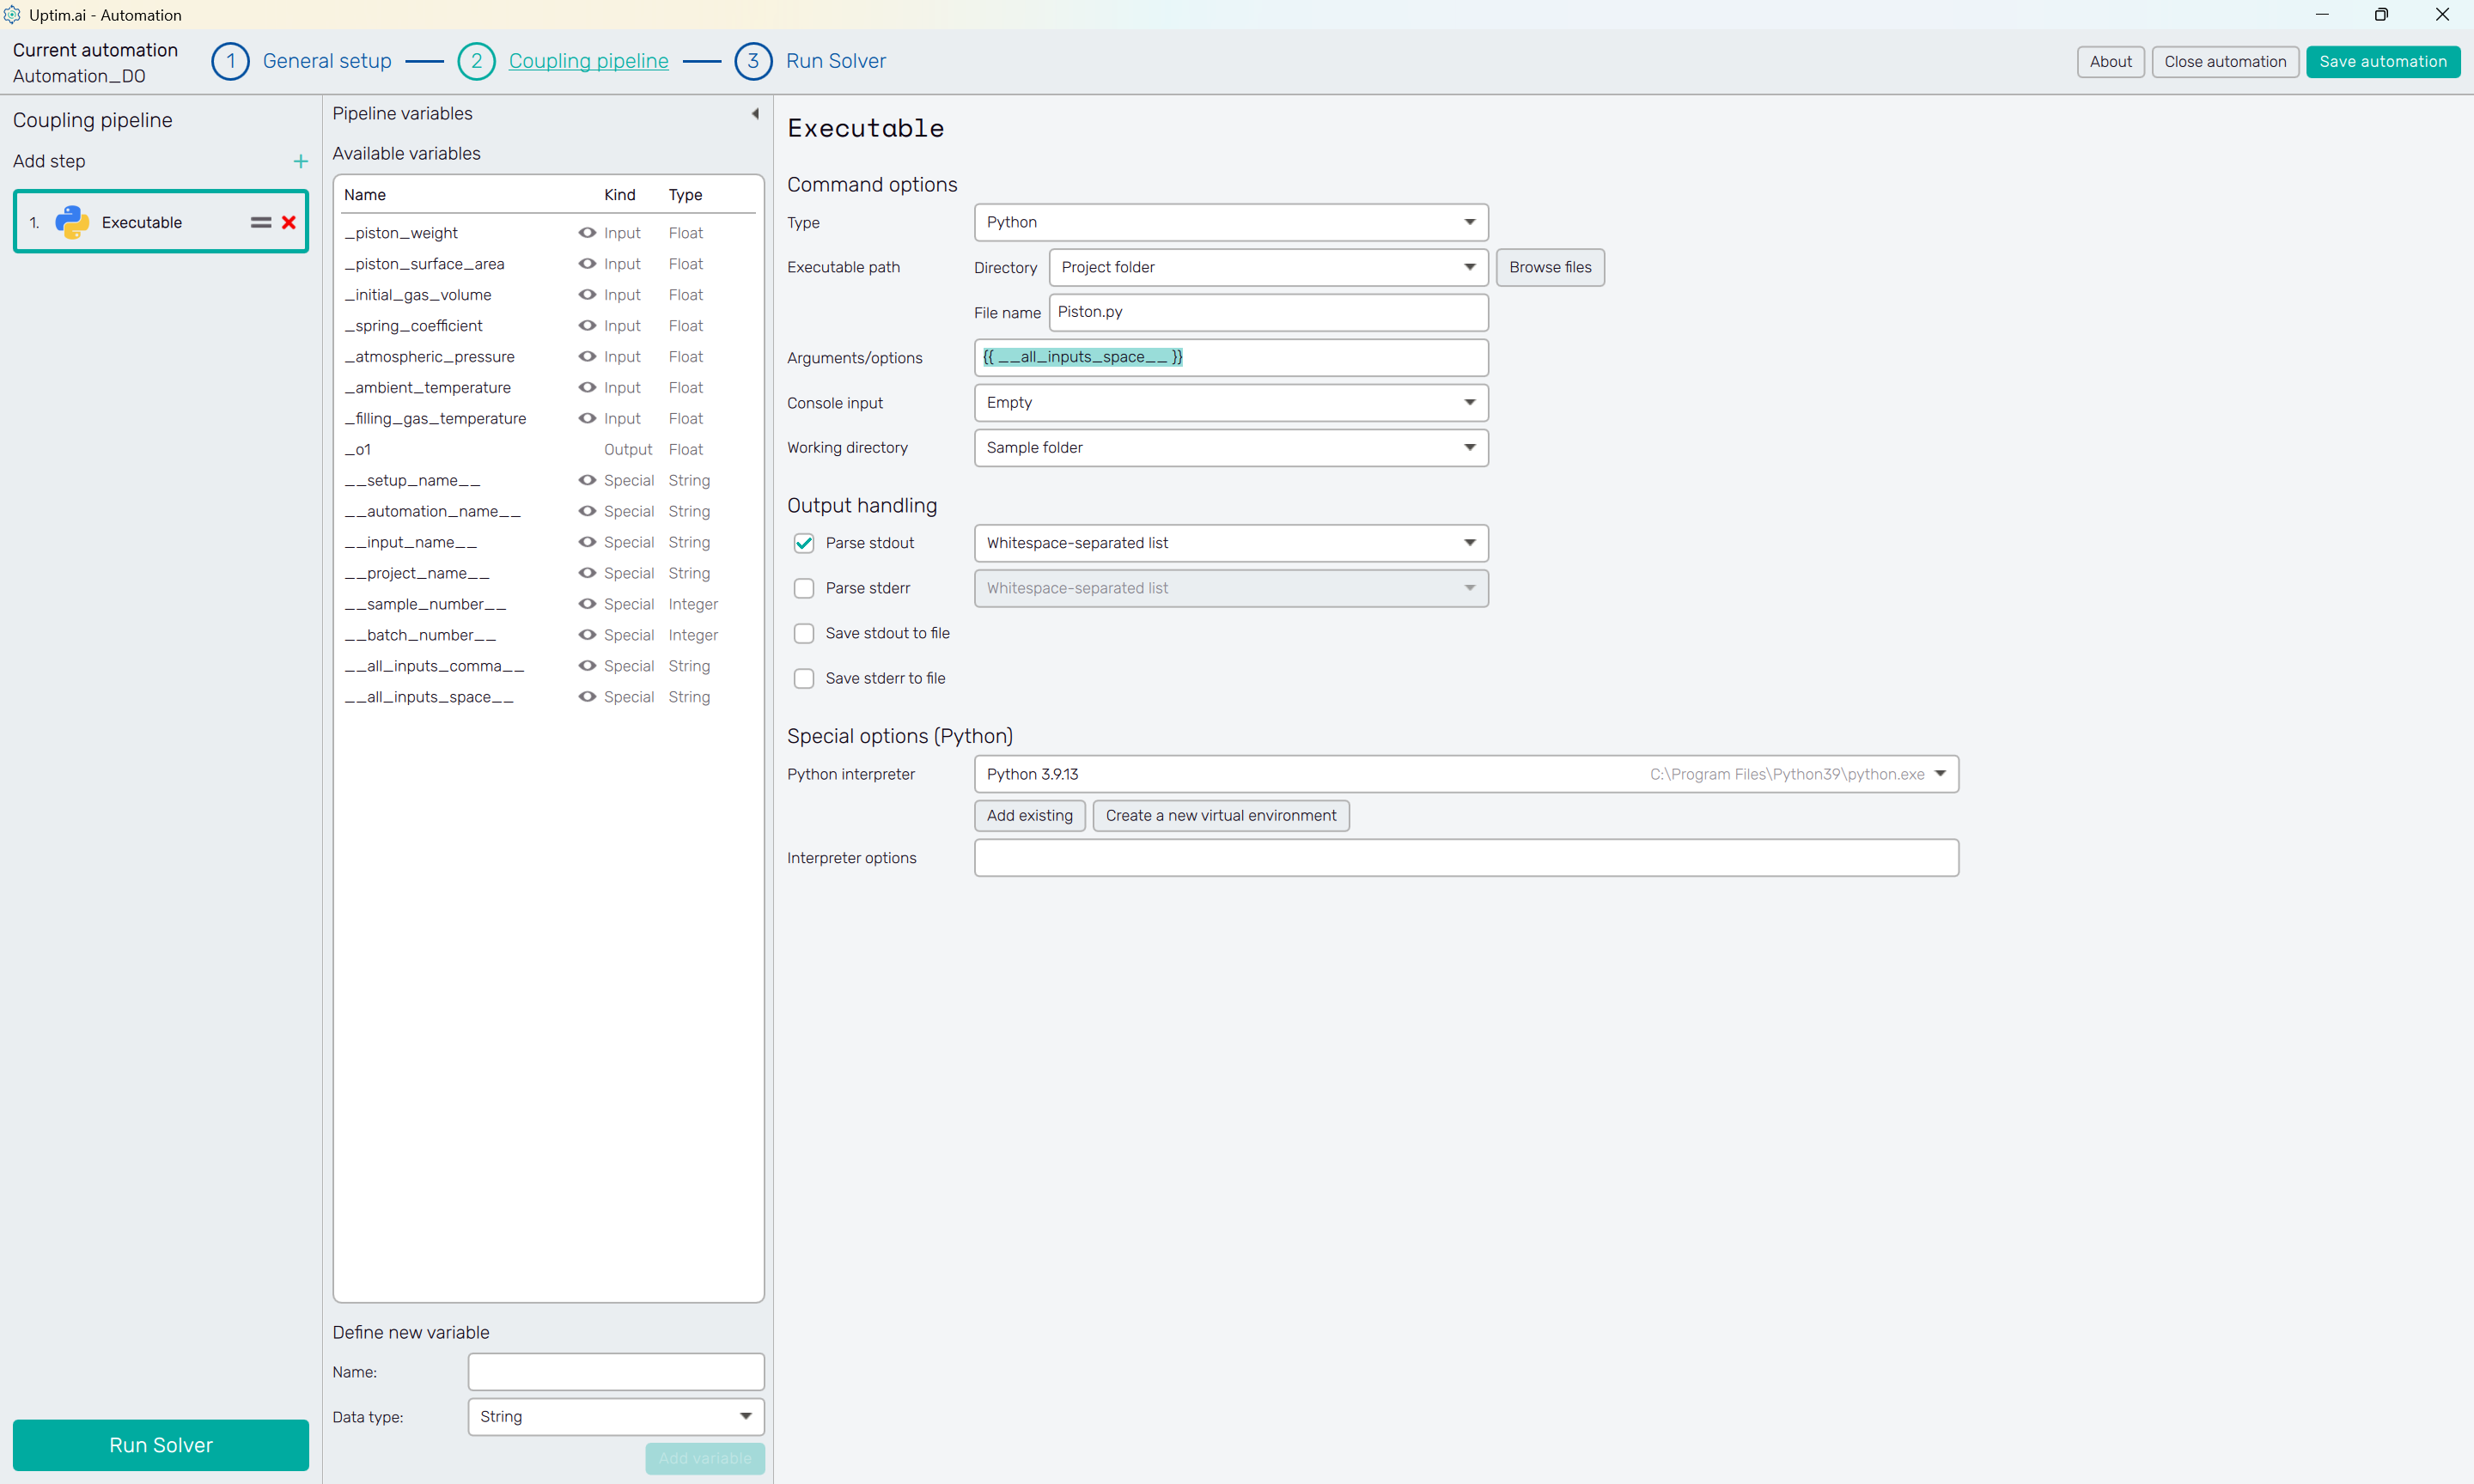
Task: Enable the Parse stderr checkbox
Action: 804,588
